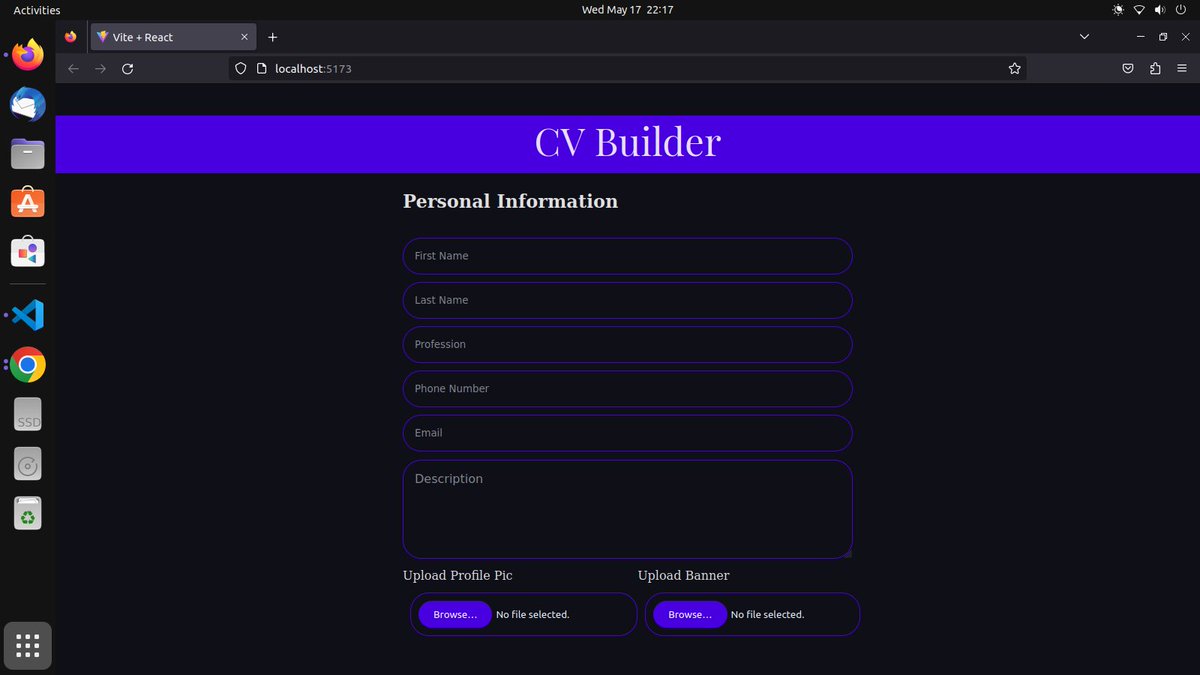Focus the Profession field
The width and height of the screenshot is (1200, 675).
627,344
